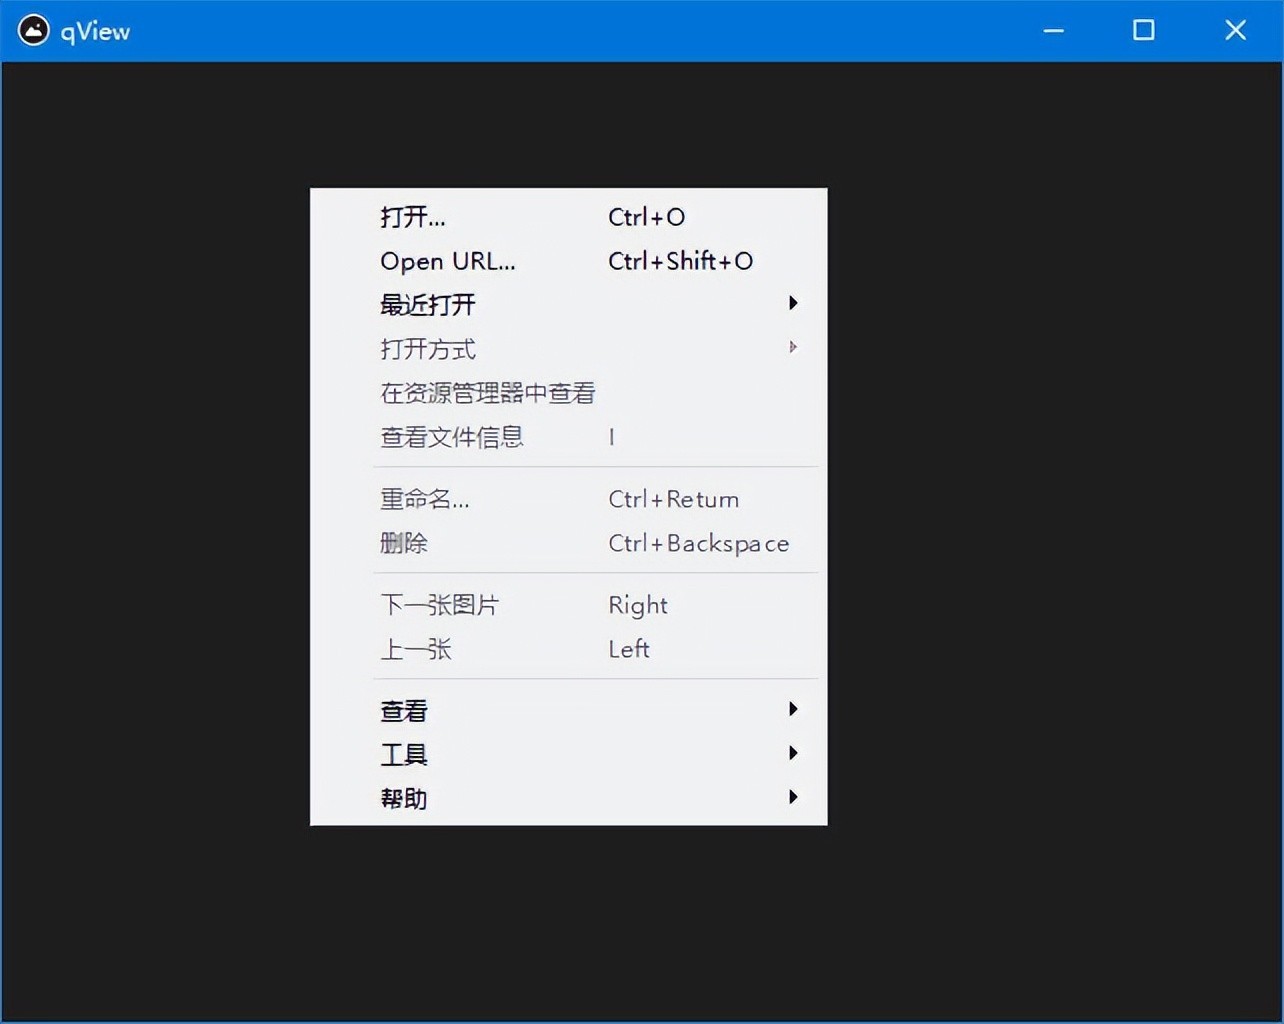
Task: Minimize the qView window
Action: pos(1053,31)
